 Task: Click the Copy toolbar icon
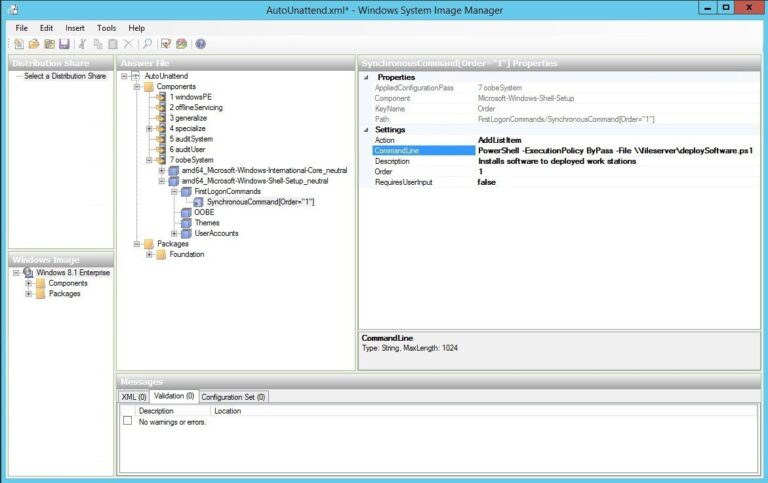point(97,44)
